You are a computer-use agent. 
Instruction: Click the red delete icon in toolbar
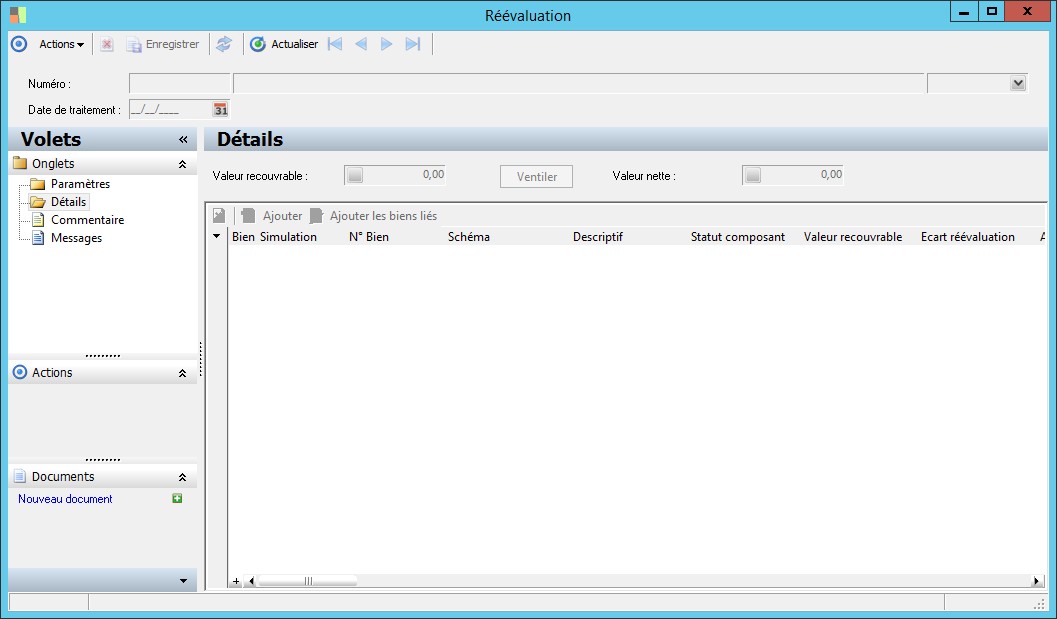click(107, 45)
